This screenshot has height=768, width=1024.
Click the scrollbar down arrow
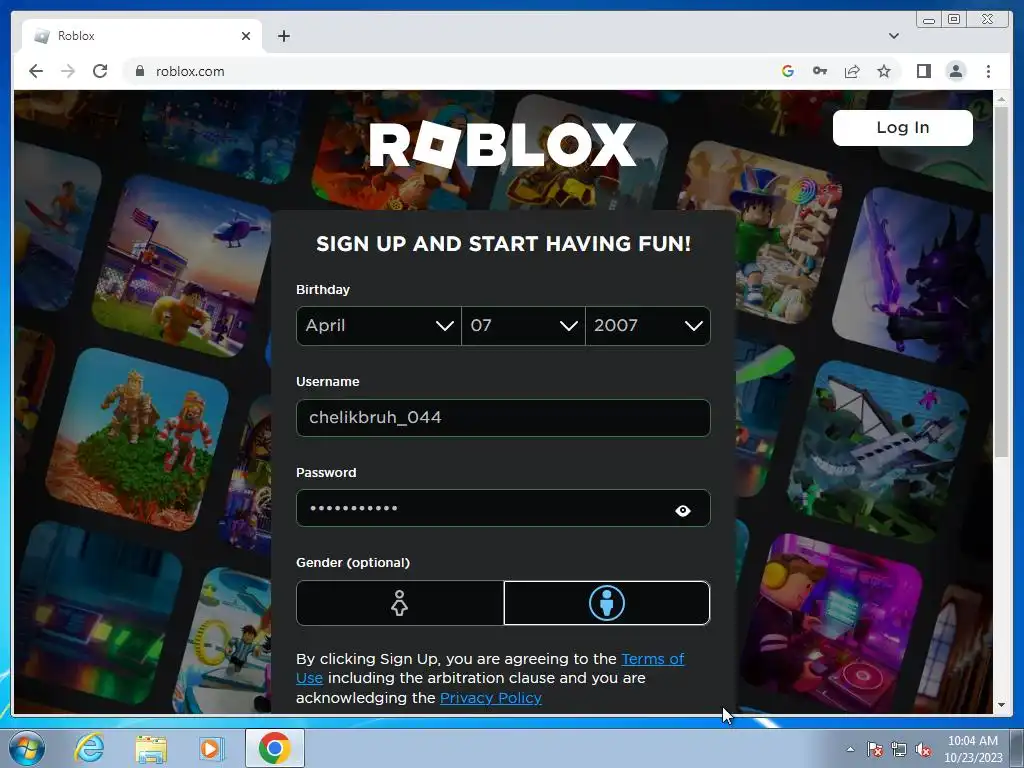(1001, 705)
